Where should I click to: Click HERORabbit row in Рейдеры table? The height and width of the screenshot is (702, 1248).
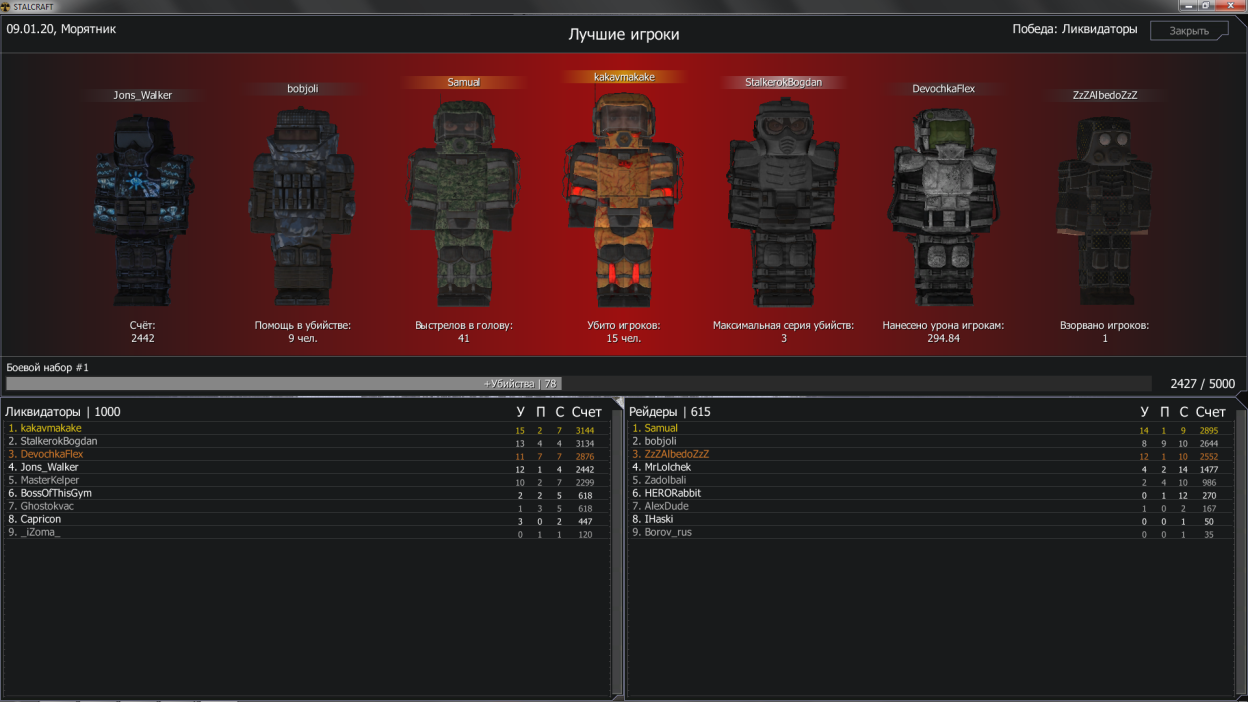pos(930,493)
